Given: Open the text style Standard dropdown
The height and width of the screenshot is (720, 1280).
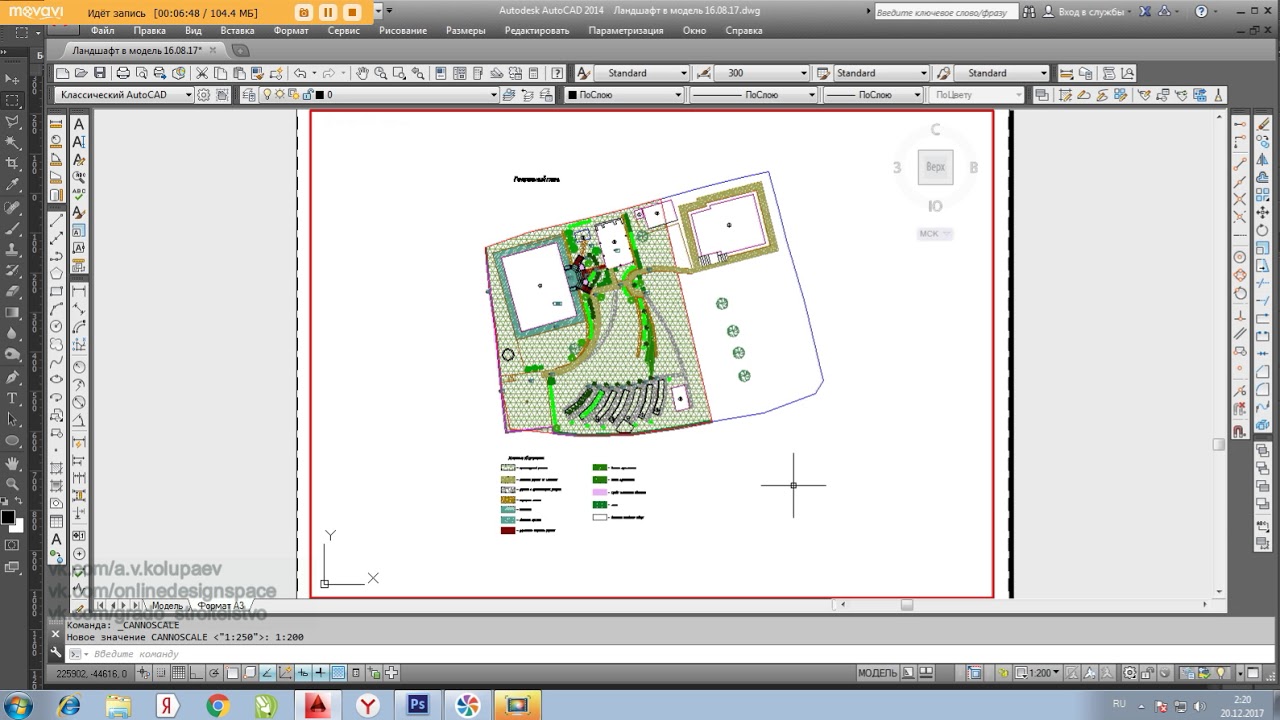Looking at the screenshot, I should click(683, 73).
